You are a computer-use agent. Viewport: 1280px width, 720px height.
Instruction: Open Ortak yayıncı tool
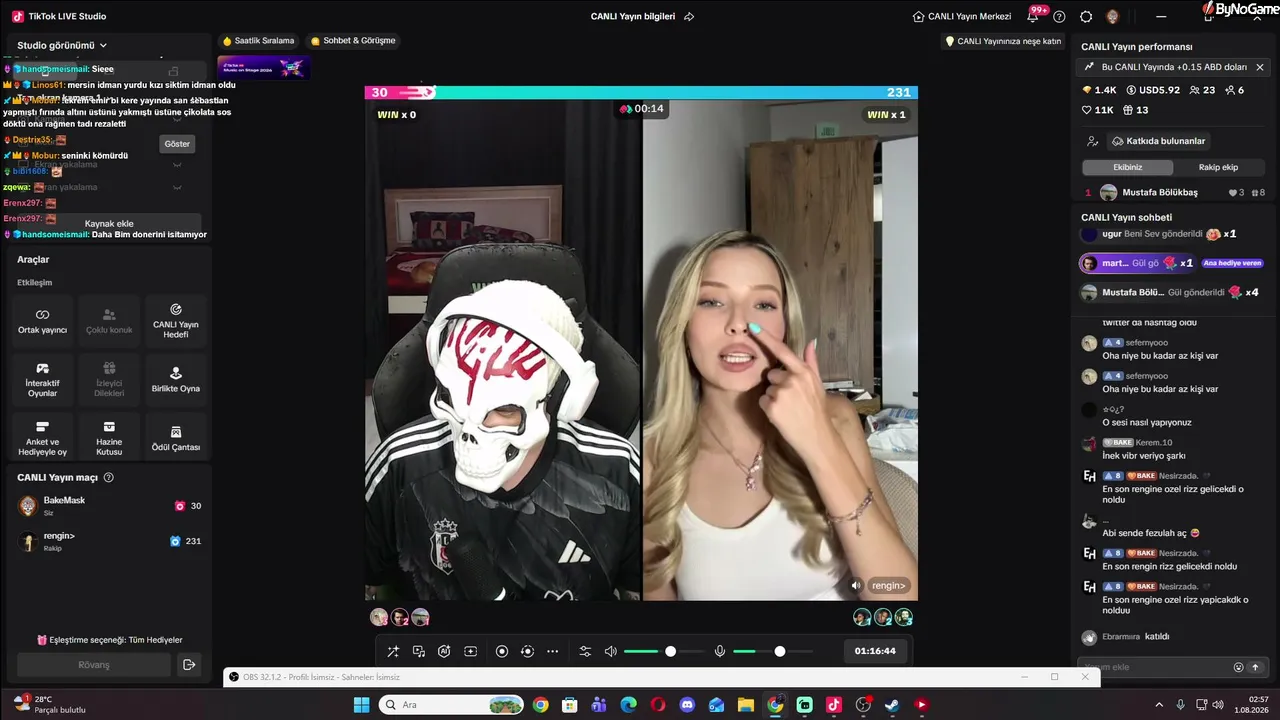[42, 321]
